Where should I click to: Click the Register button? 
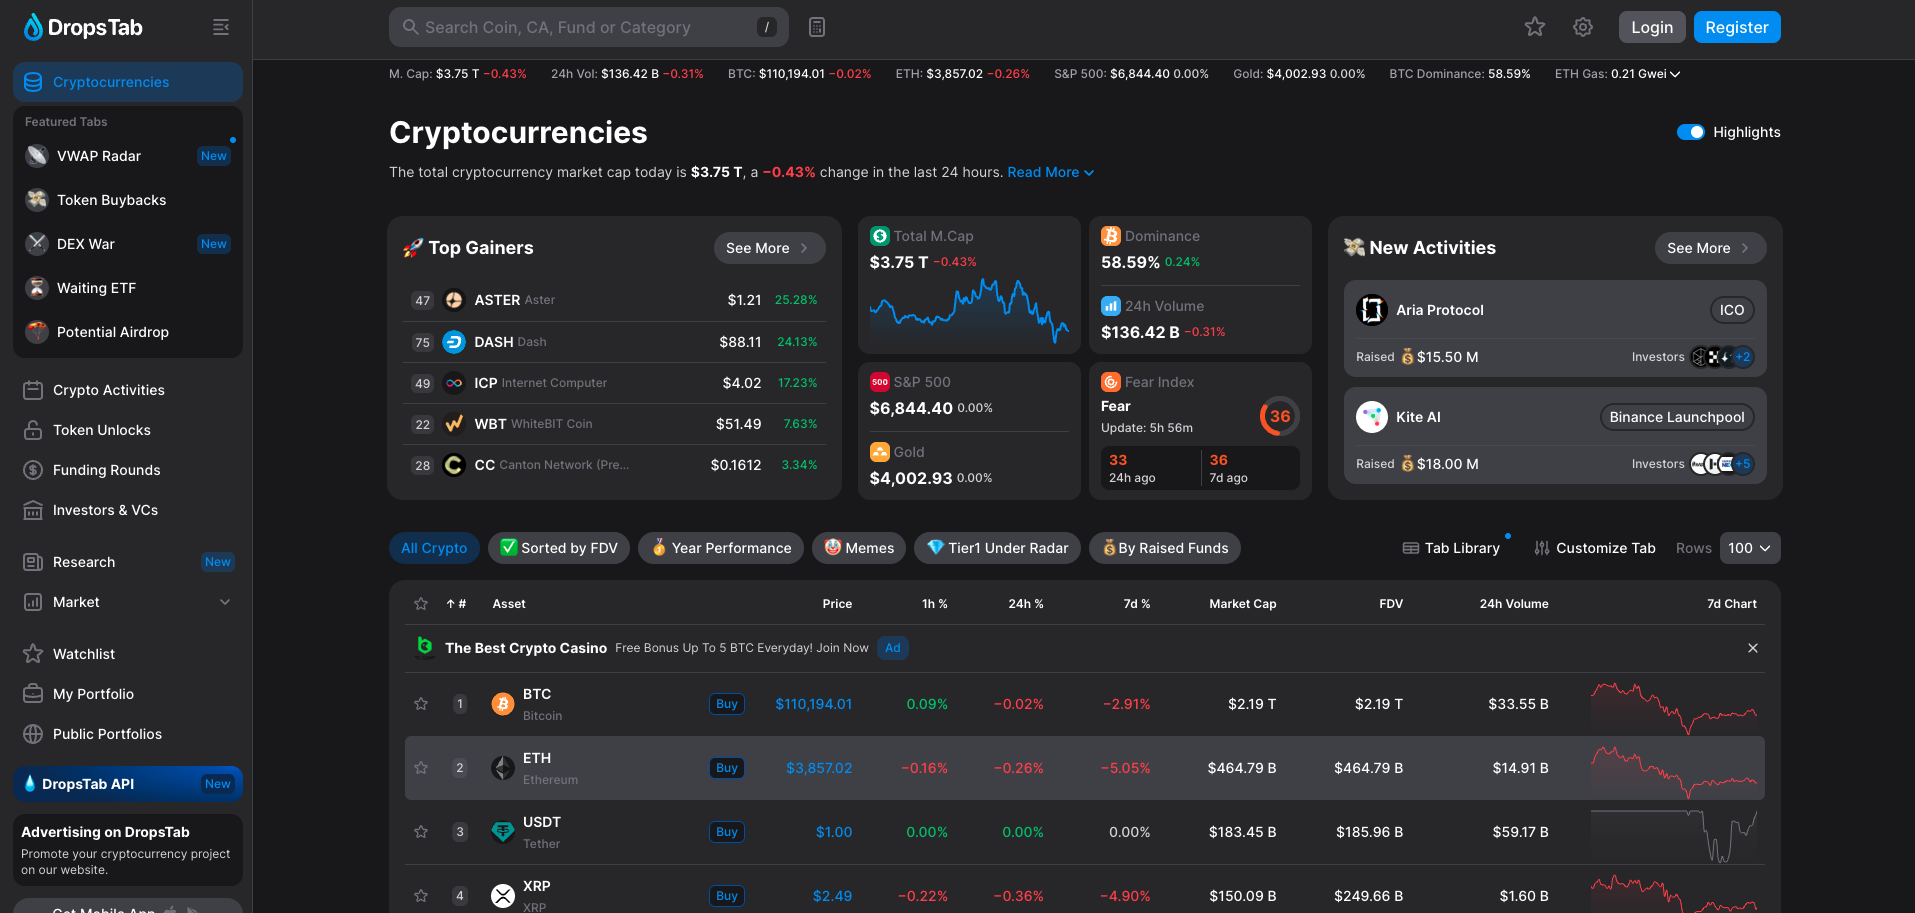1737,27
